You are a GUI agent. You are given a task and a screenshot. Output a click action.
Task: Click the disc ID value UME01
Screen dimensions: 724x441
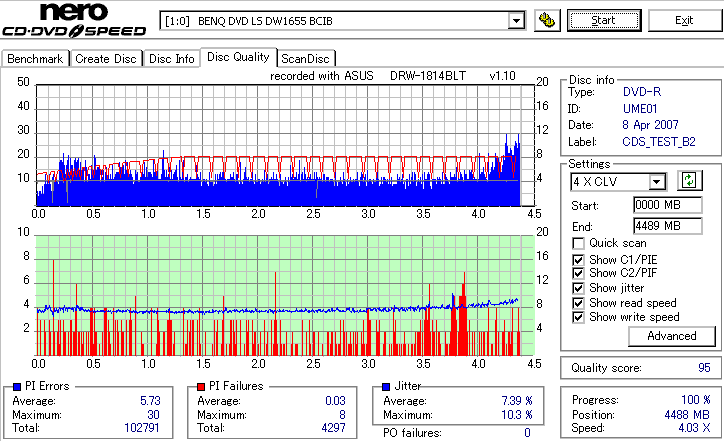[x=640, y=109]
